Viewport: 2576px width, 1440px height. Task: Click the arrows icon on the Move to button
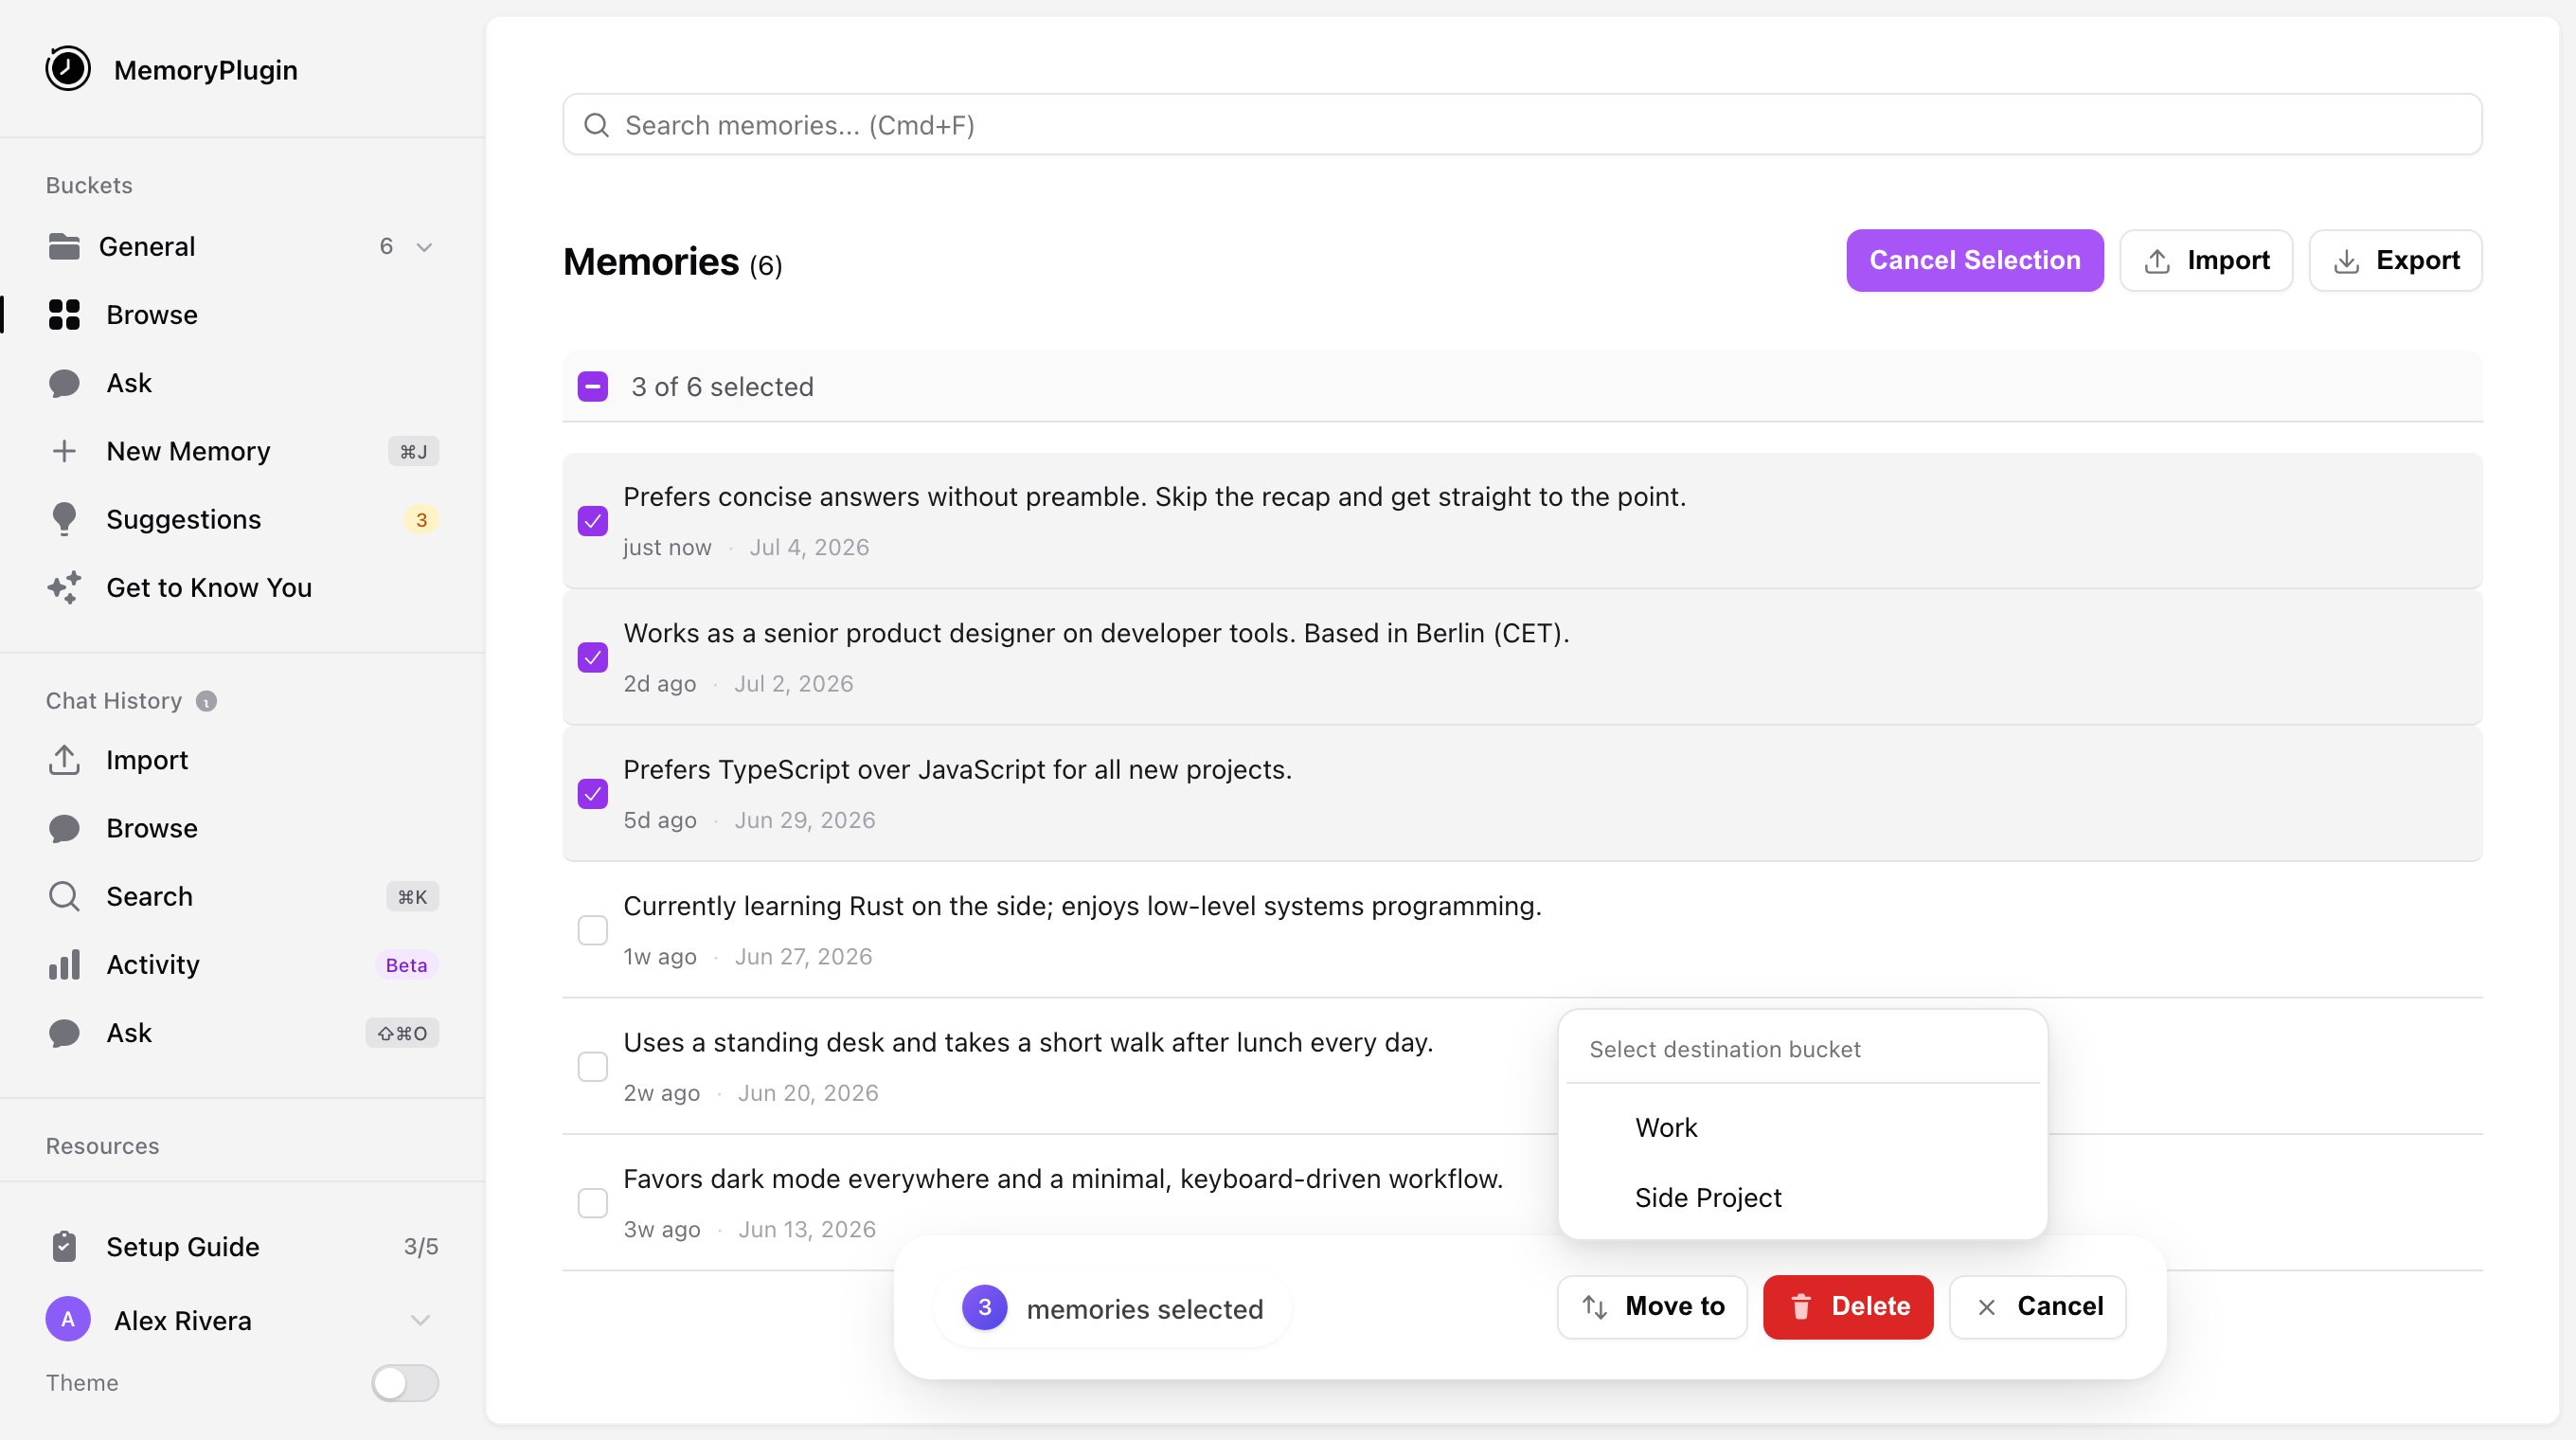click(1595, 1307)
